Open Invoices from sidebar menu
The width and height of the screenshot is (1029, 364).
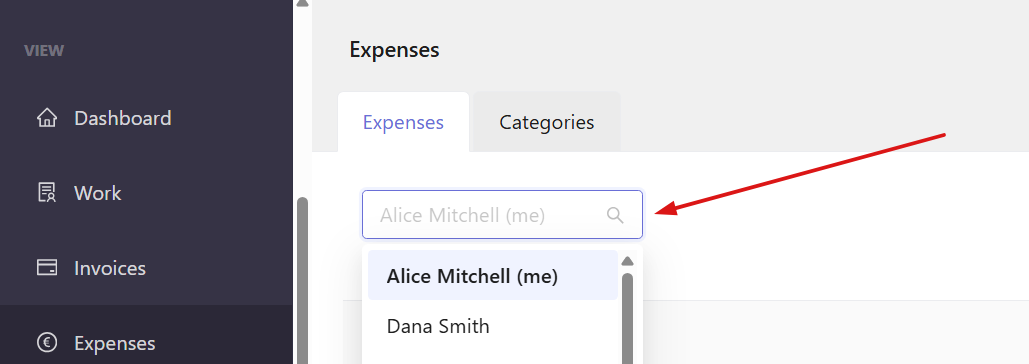[x=110, y=268]
